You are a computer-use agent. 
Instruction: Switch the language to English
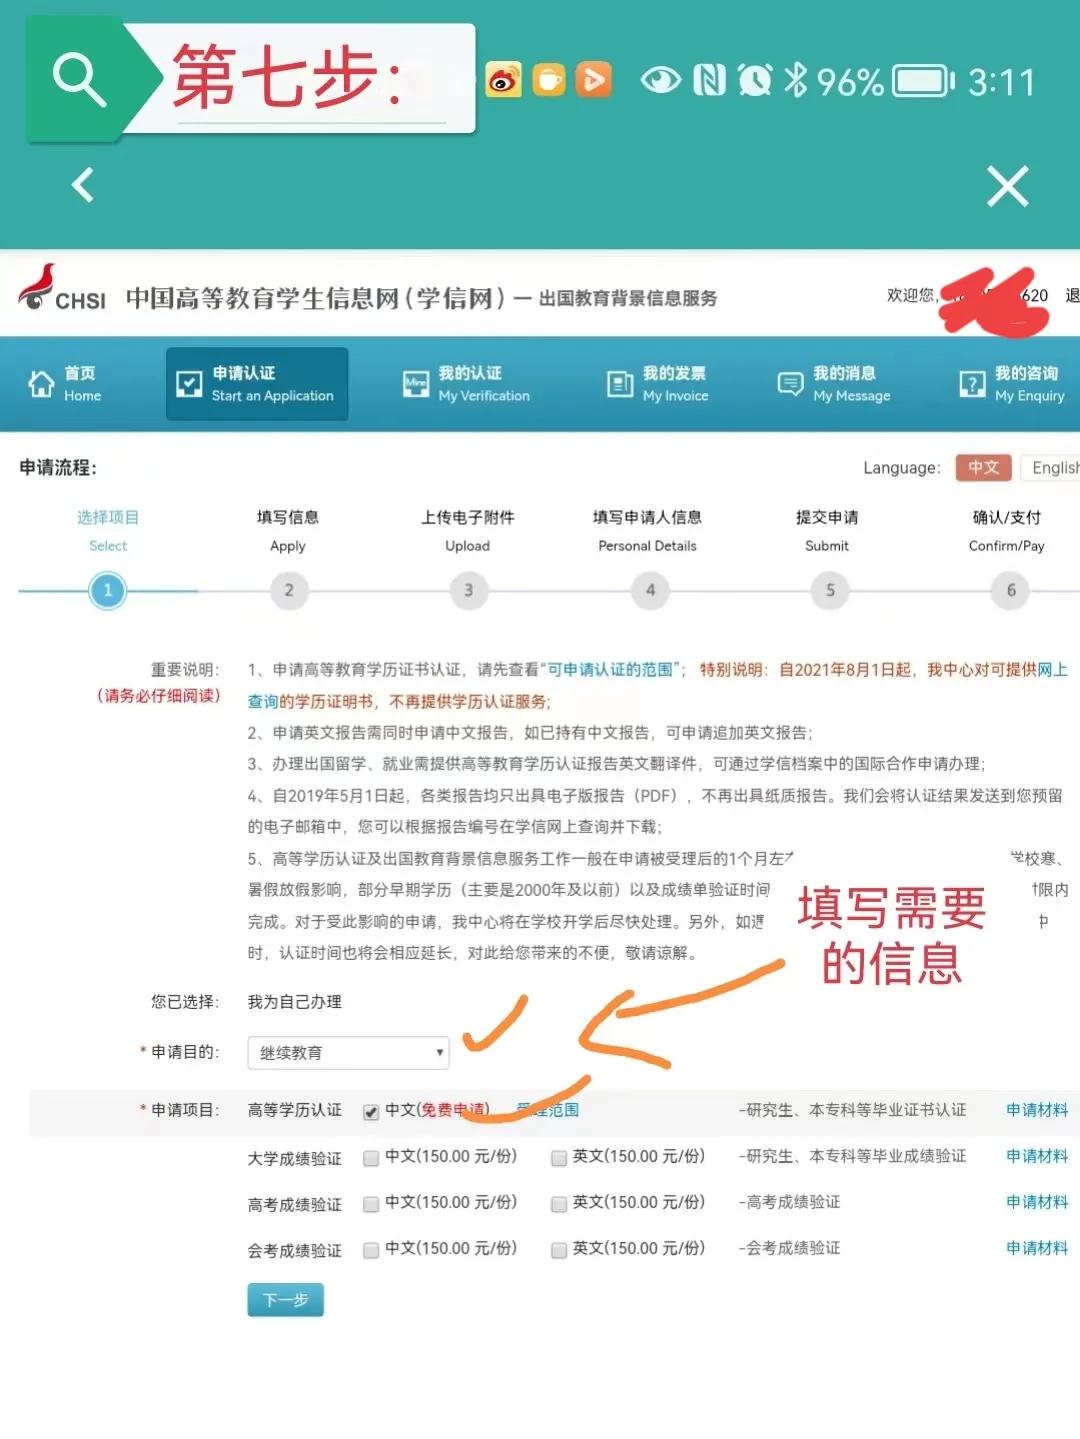click(1057, 467)
